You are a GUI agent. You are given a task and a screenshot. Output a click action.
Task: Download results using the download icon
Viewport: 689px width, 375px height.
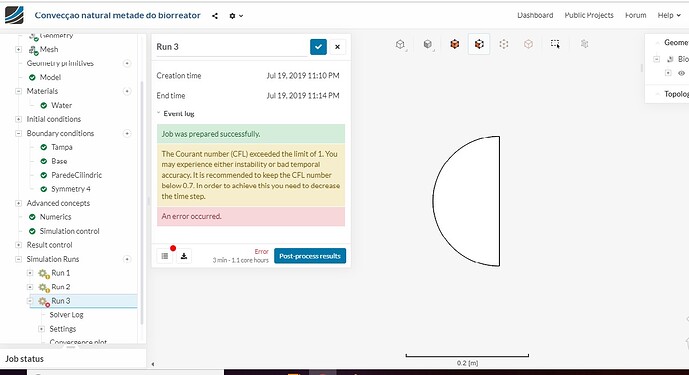(x=184, y=256)
